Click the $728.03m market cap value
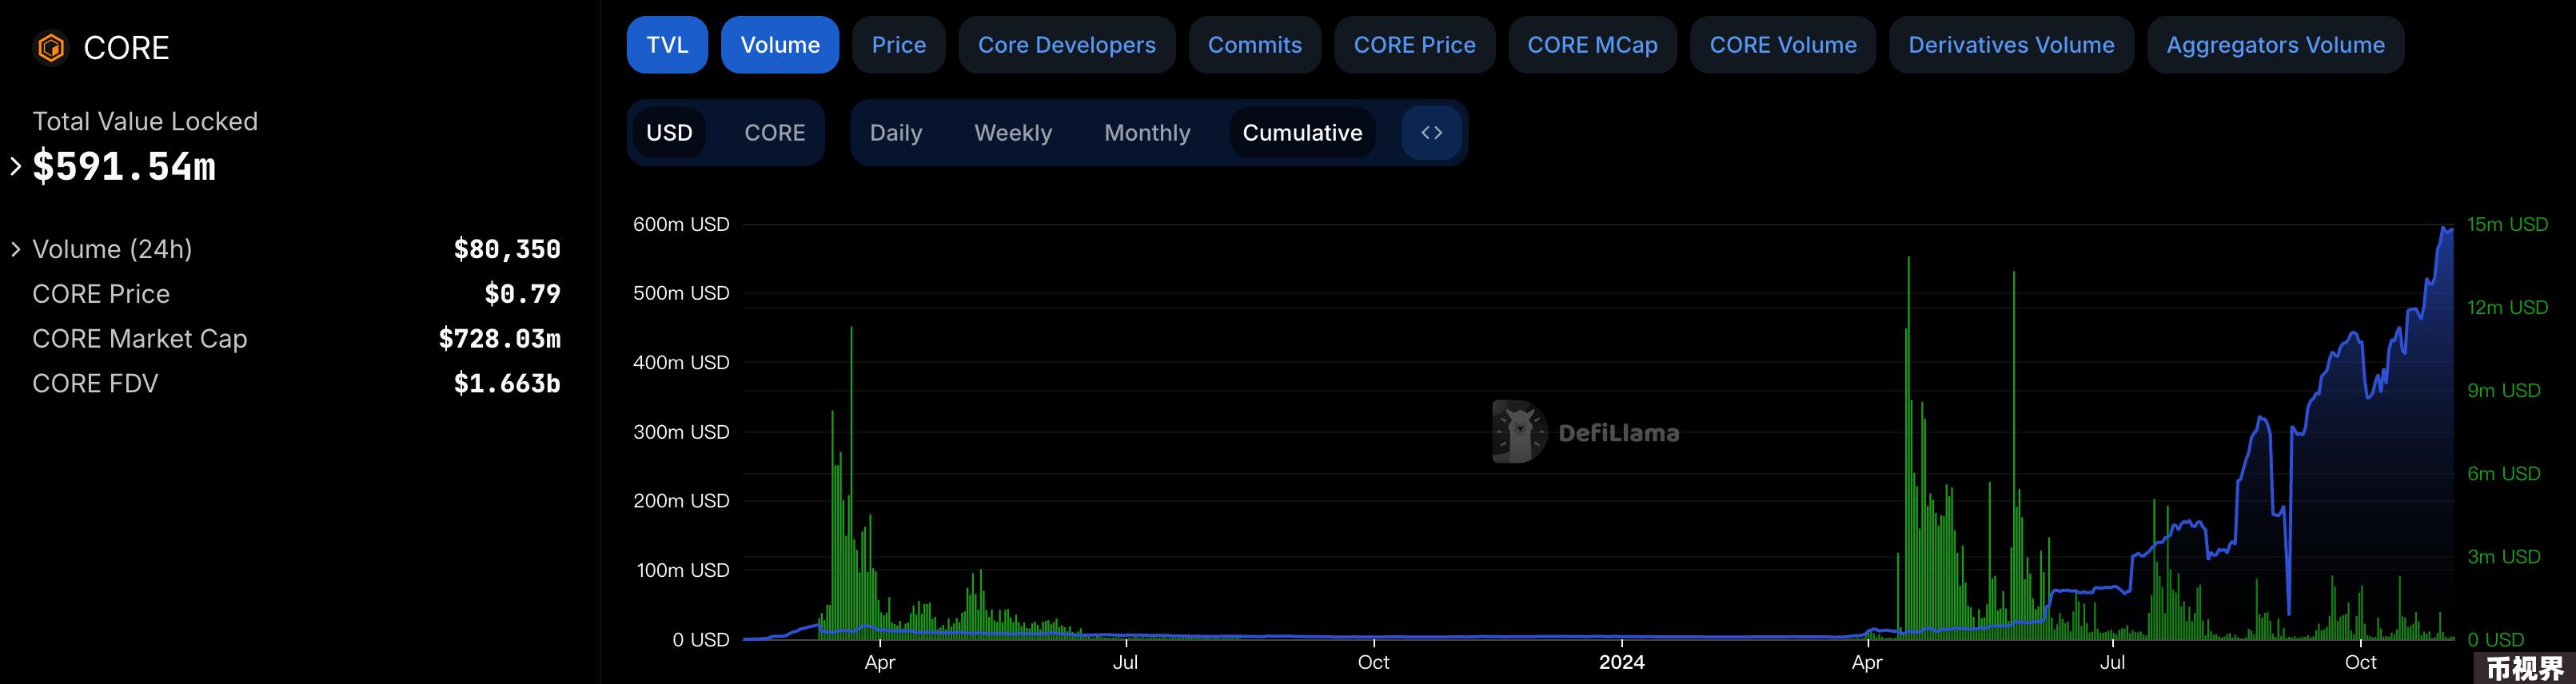 click(499, 339)
